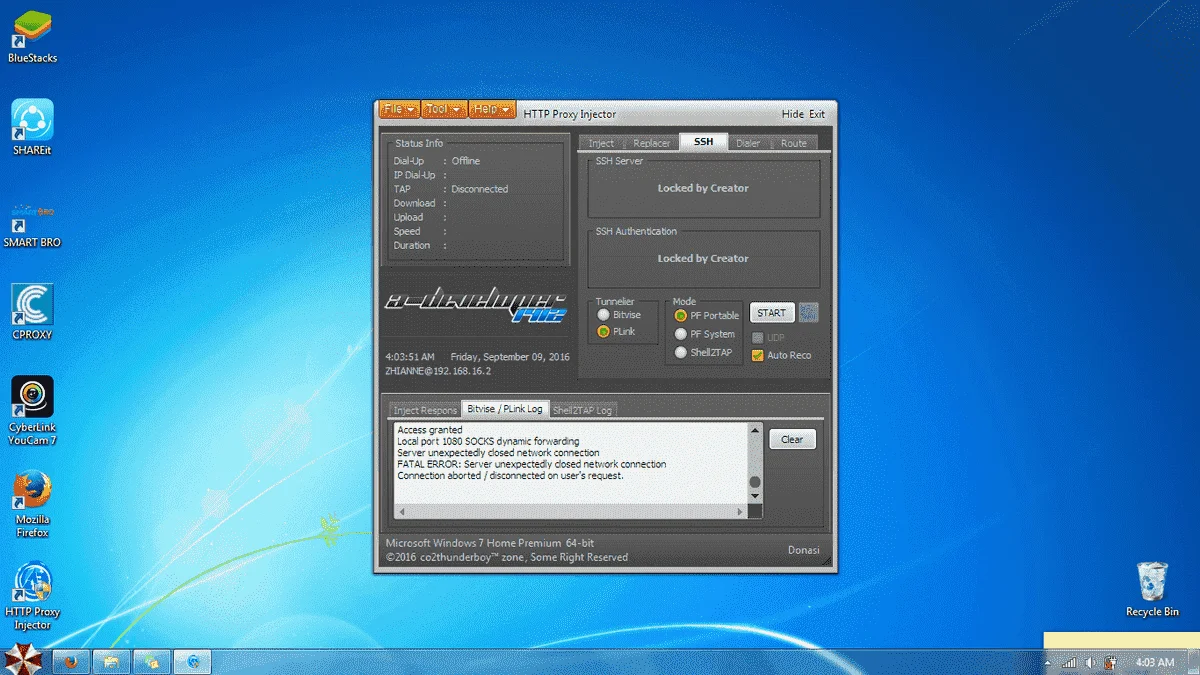Click the log's horizontal scrollbar track
This screenshot has height=675, width=1200.
pos(572,511)
